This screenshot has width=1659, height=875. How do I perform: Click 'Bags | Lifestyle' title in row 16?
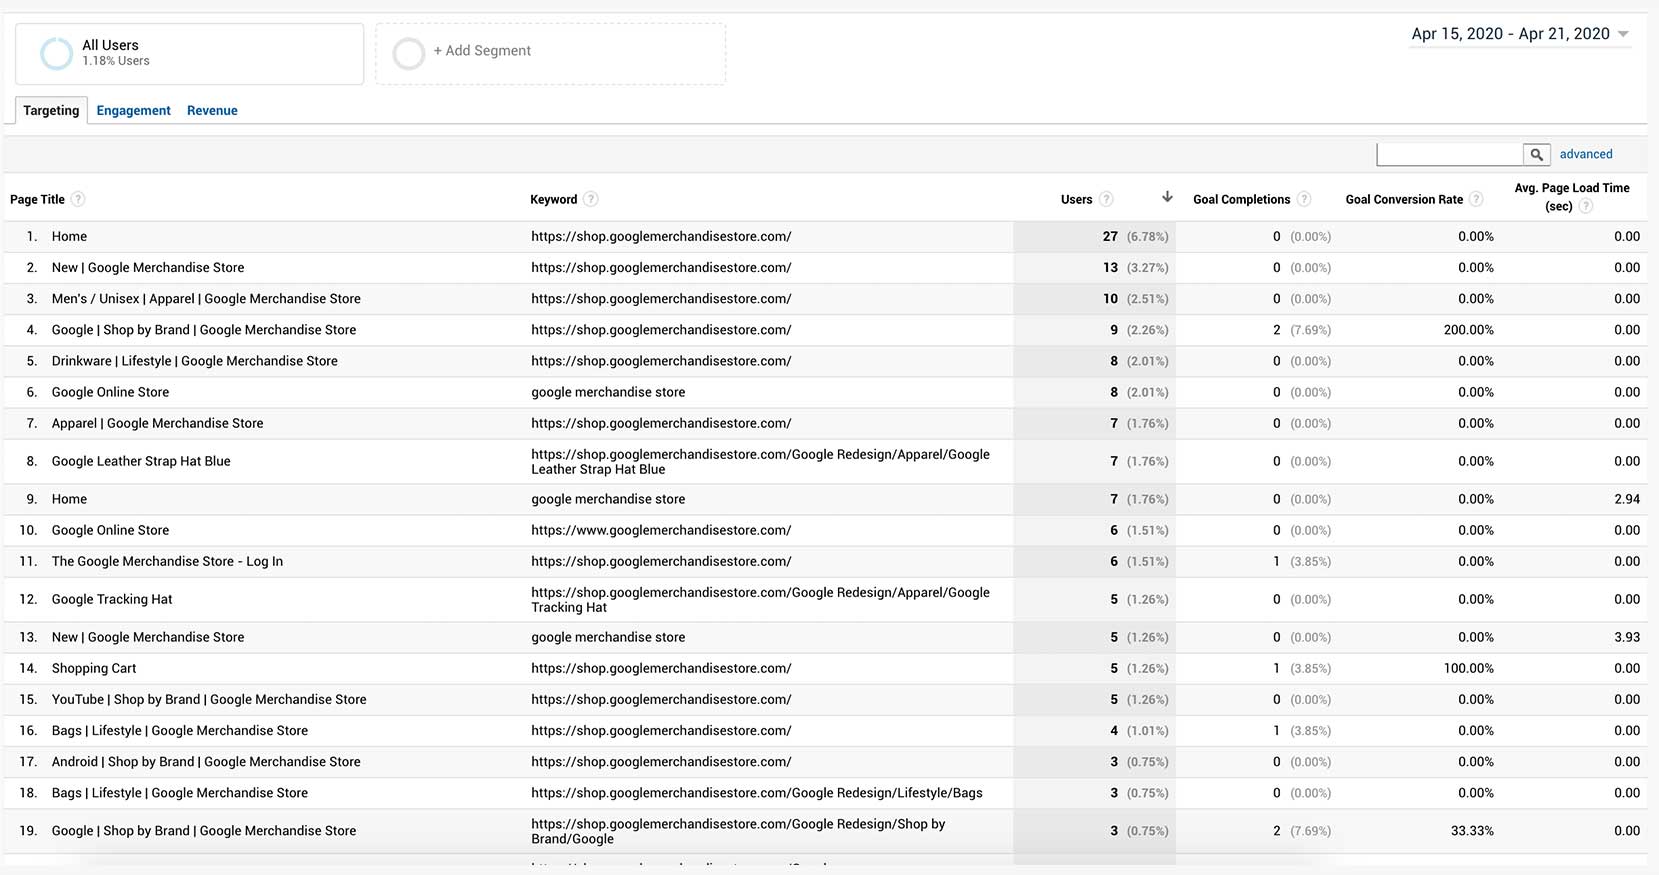coord(180,730)
